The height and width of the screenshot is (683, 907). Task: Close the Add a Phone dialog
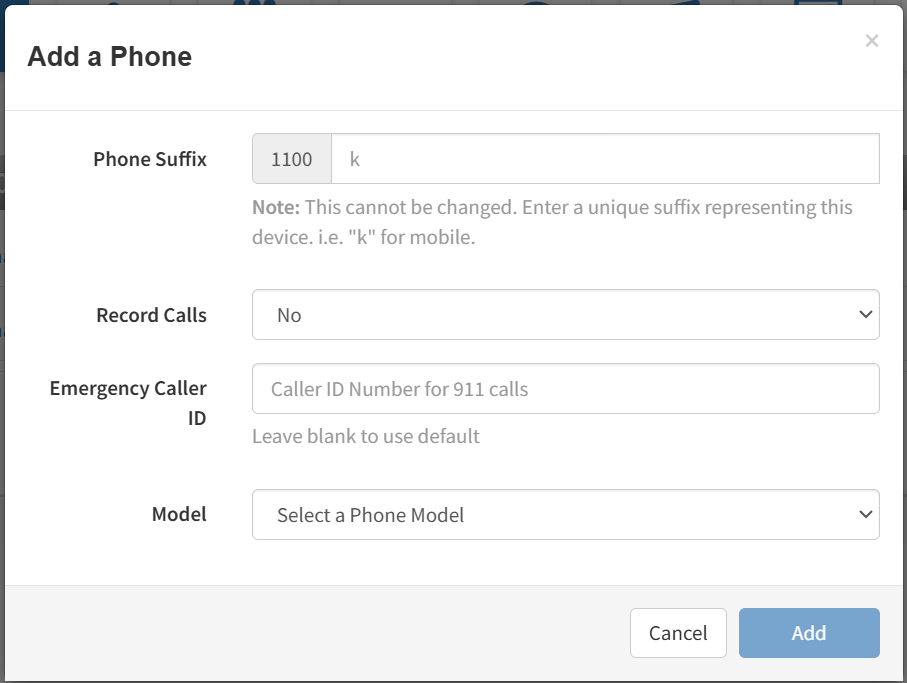coord(872,41)
